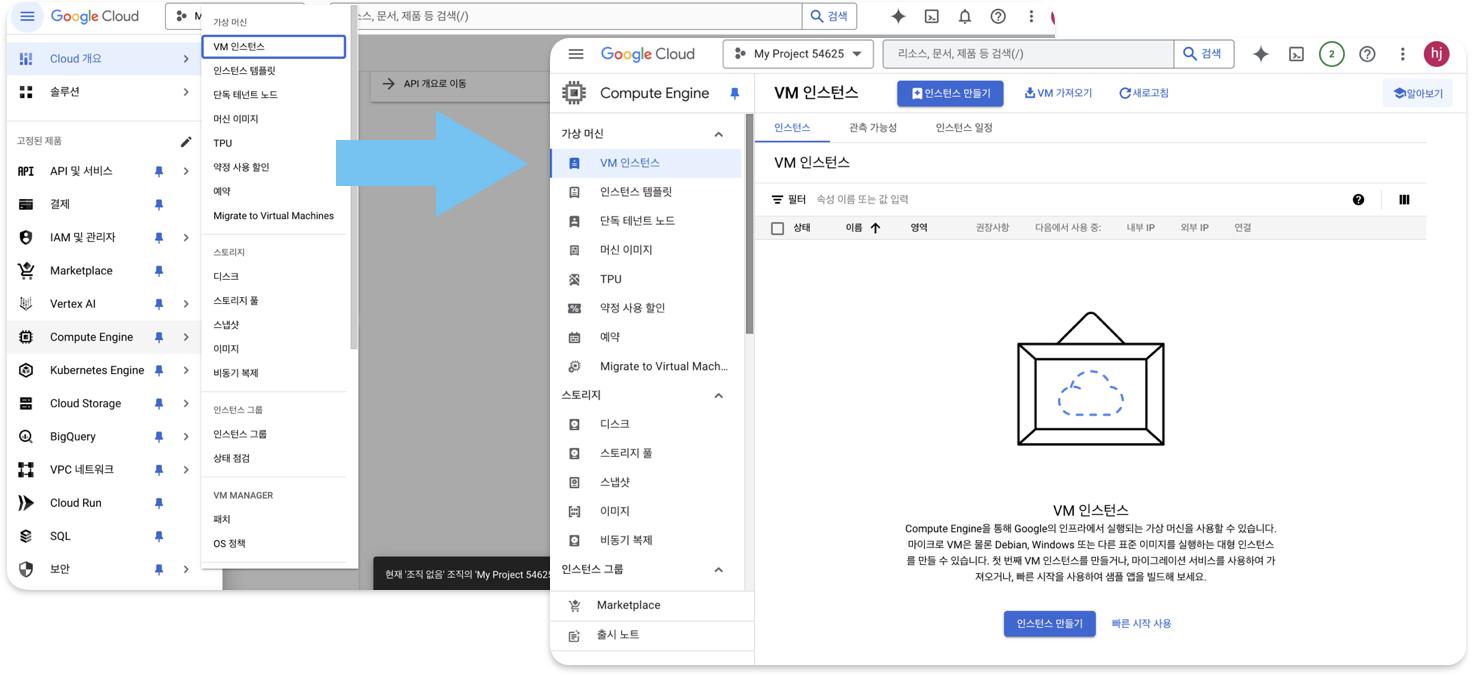Unpin SQL from the pinned products list
The width and height of the screenshot is (1472, 676).
click(158, 536)
